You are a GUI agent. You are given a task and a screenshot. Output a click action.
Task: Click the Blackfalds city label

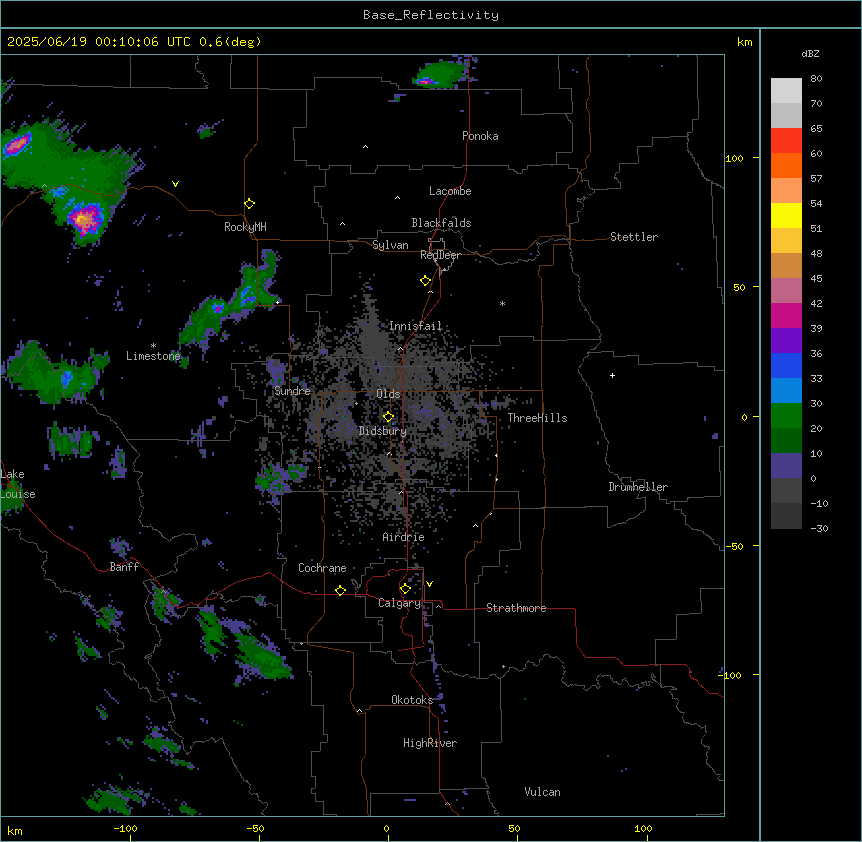coord(441,223)
